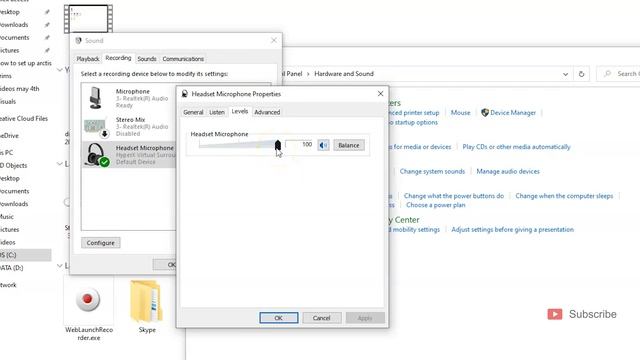Collapse the file group chevron beside Headset Microphone row
The height and width of the screenshot is (360, 640).
[x=60, y=164]
